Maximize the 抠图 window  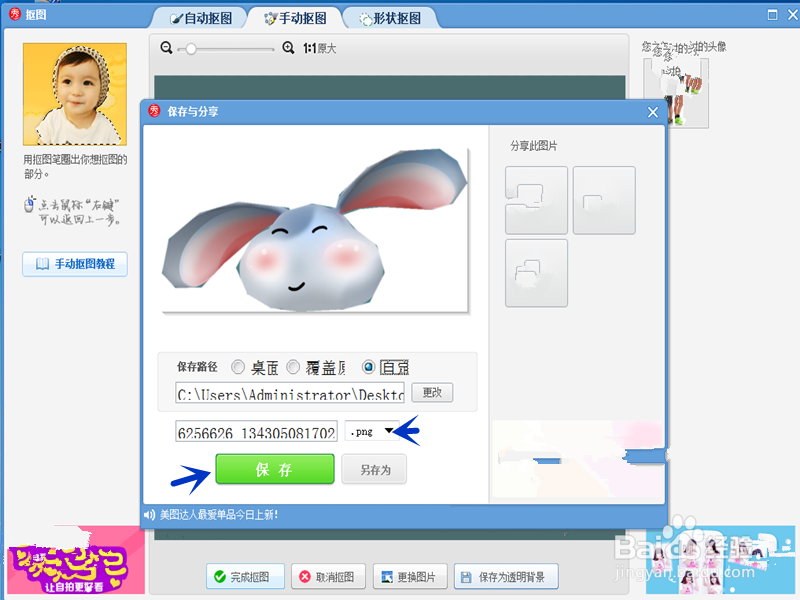coord(772,15)
